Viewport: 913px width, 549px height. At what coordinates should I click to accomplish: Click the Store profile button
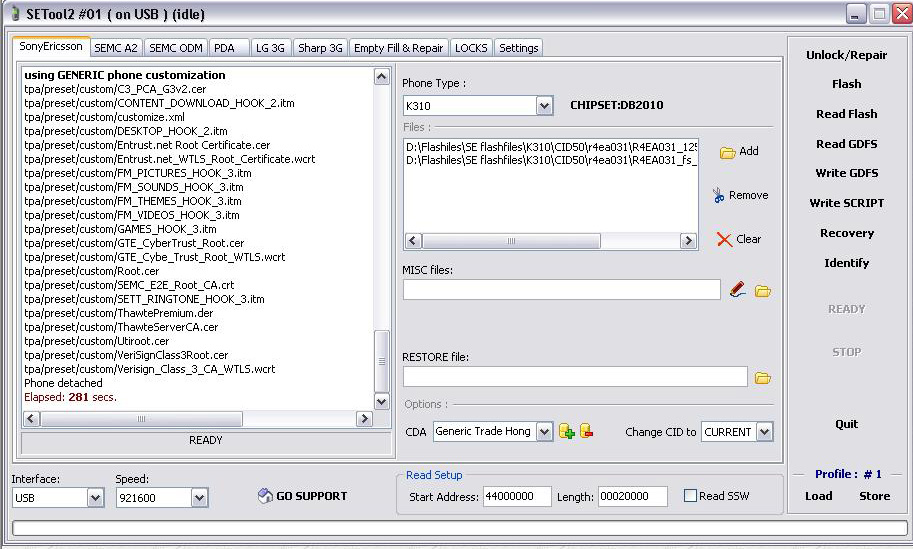tap(875, 496)
